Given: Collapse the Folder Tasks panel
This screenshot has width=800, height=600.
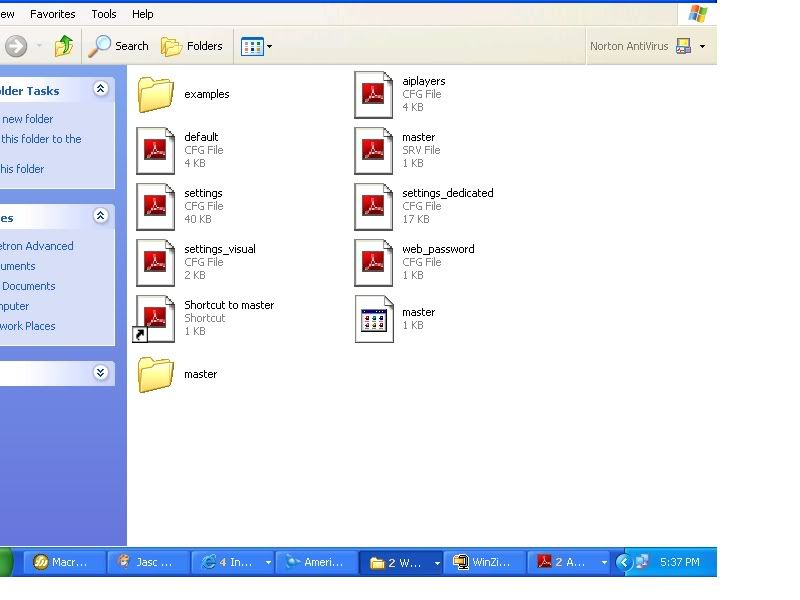Looking at the screenshot, I should click(100, 90).
